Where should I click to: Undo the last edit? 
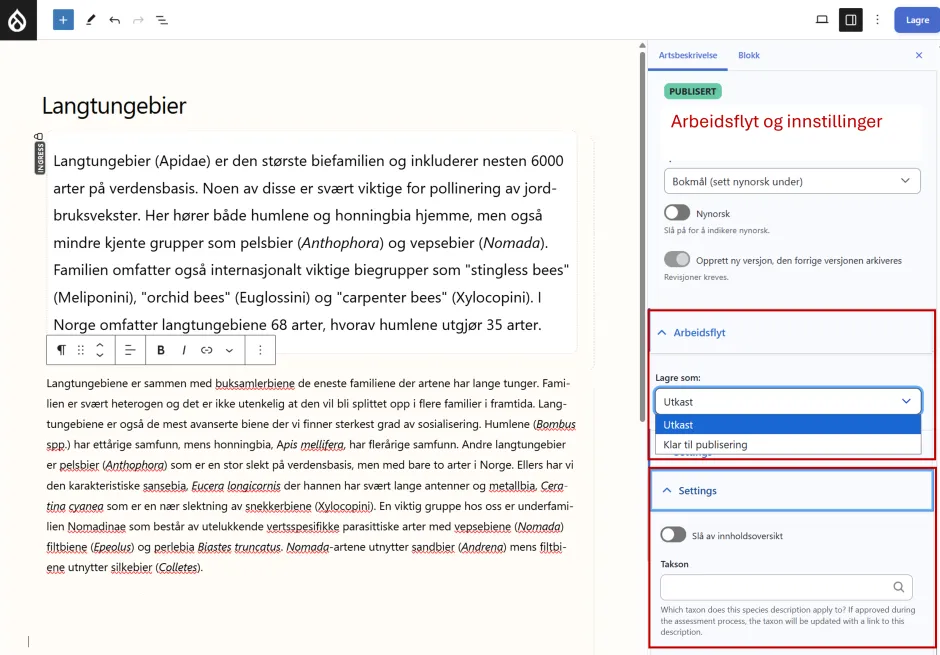pyautogui.click(x=115, y=20)
